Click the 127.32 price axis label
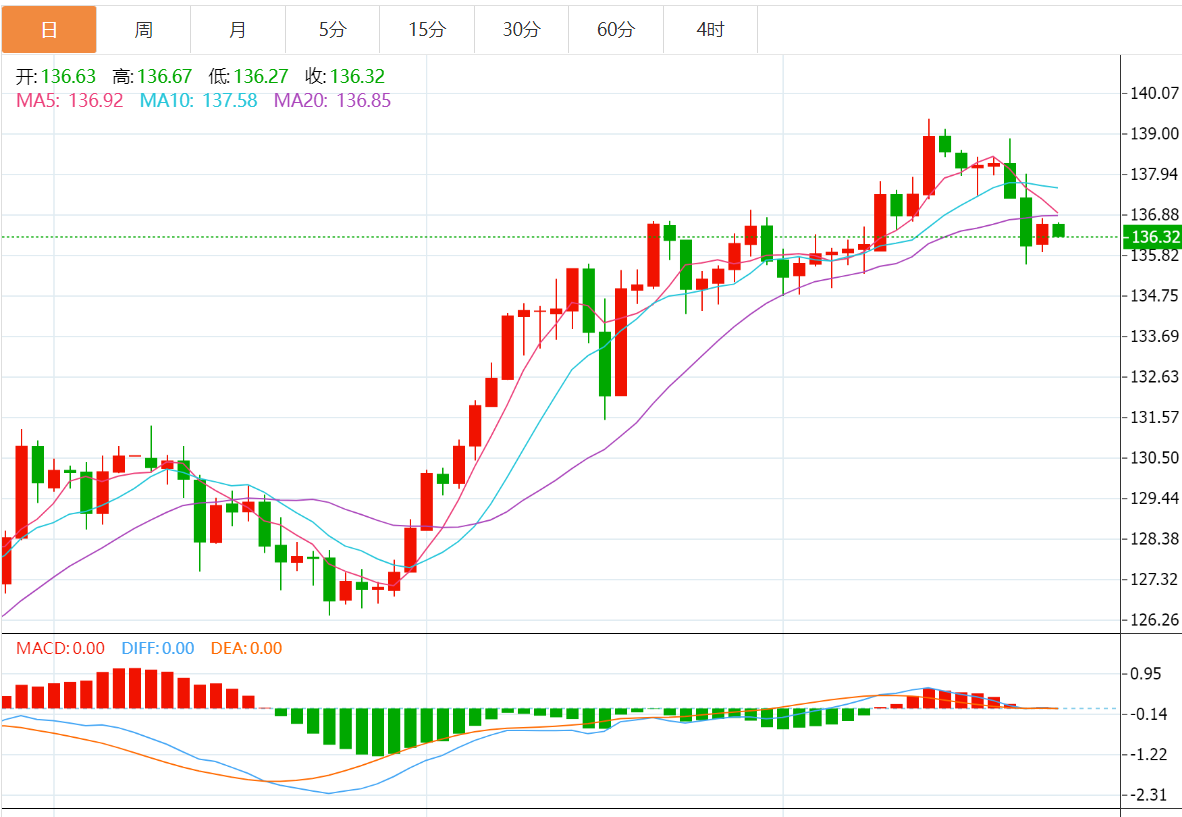The height and width of the screenshot is (817, 1182). tap(1154, 580)
